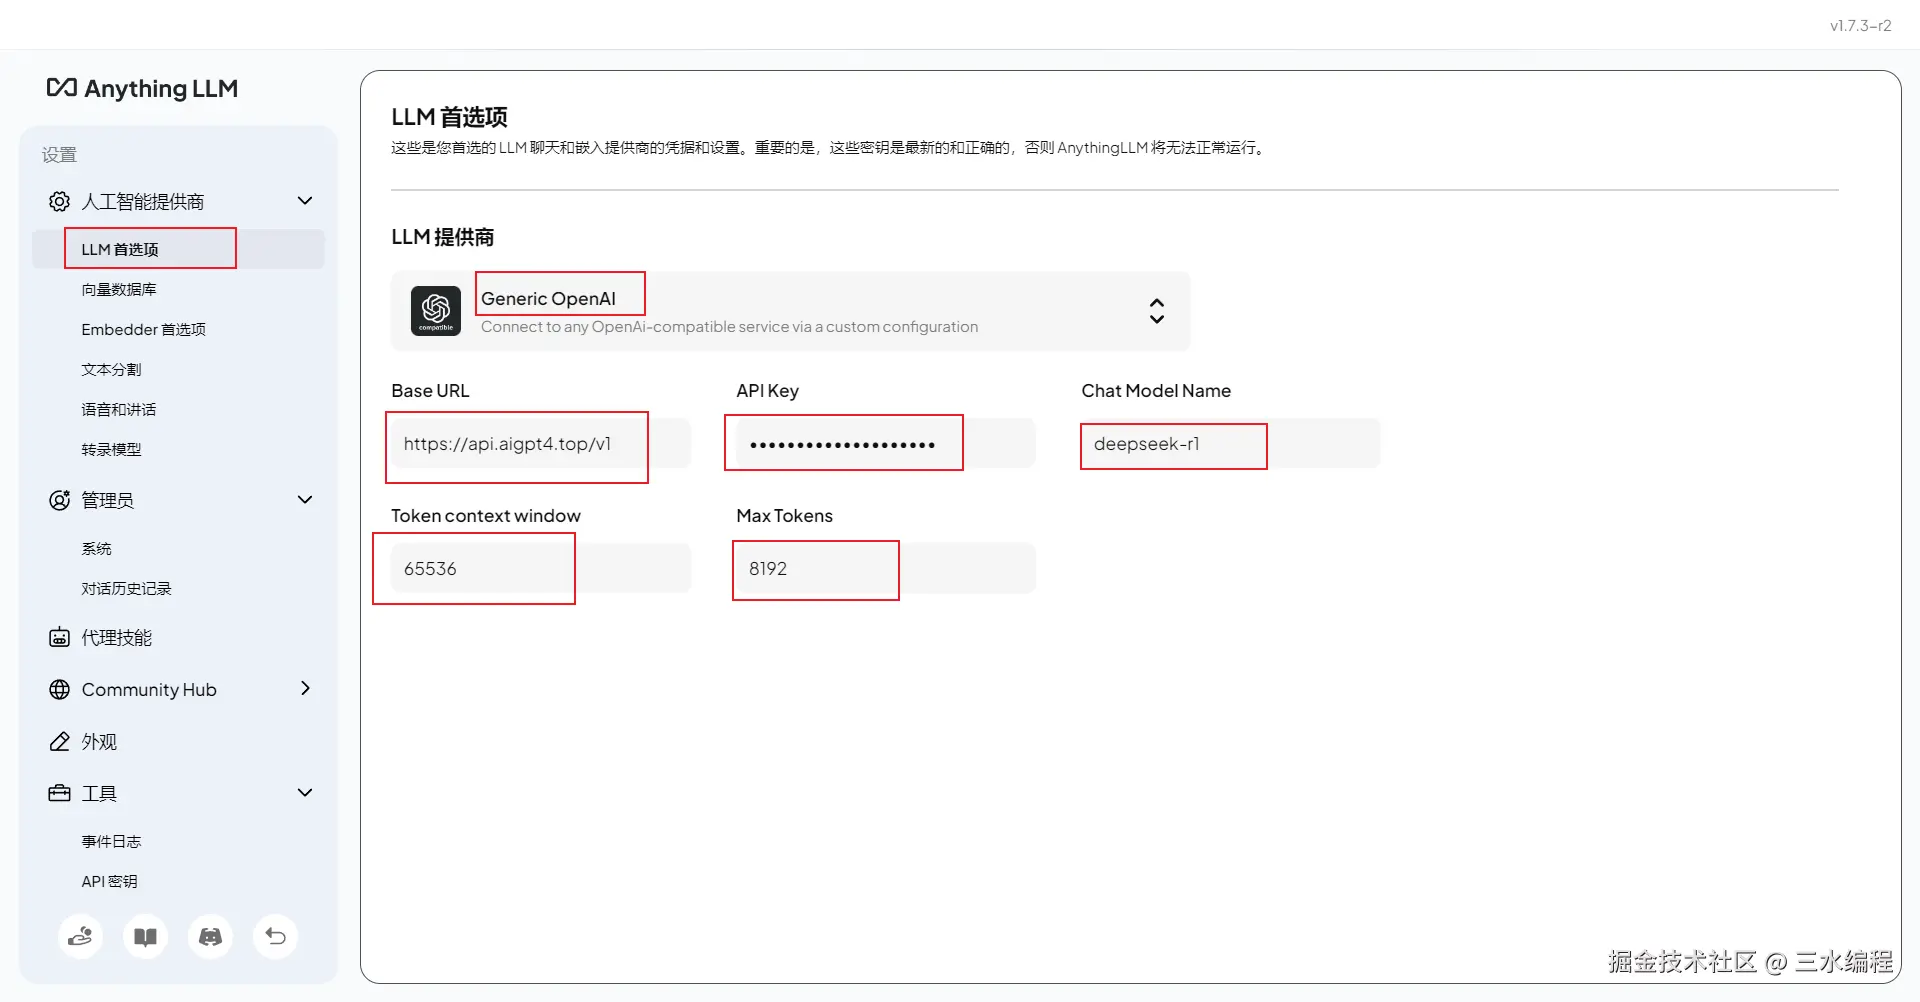This screenshot has height=1002, width=1920.
Task: Open the documentation book icon
Action: [145, 936]
